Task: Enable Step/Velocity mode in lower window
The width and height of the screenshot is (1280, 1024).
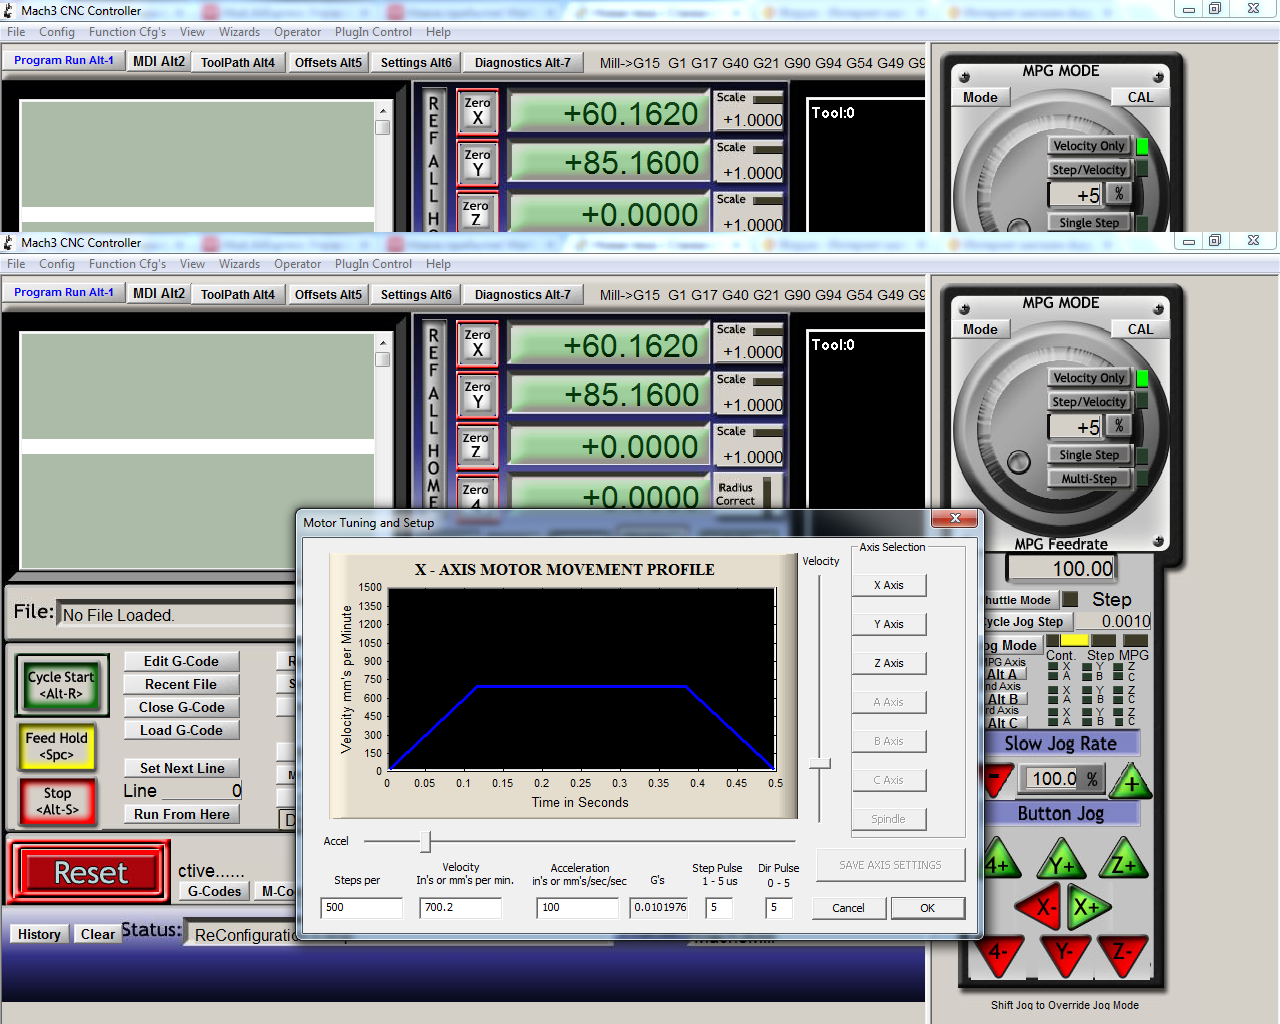Action: [x=1089, y=402]
